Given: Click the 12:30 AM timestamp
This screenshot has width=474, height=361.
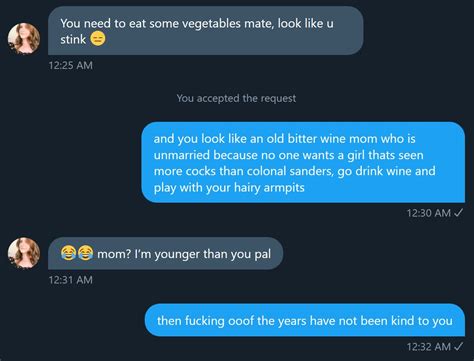Looking at the screenshot, I should 429,213.
